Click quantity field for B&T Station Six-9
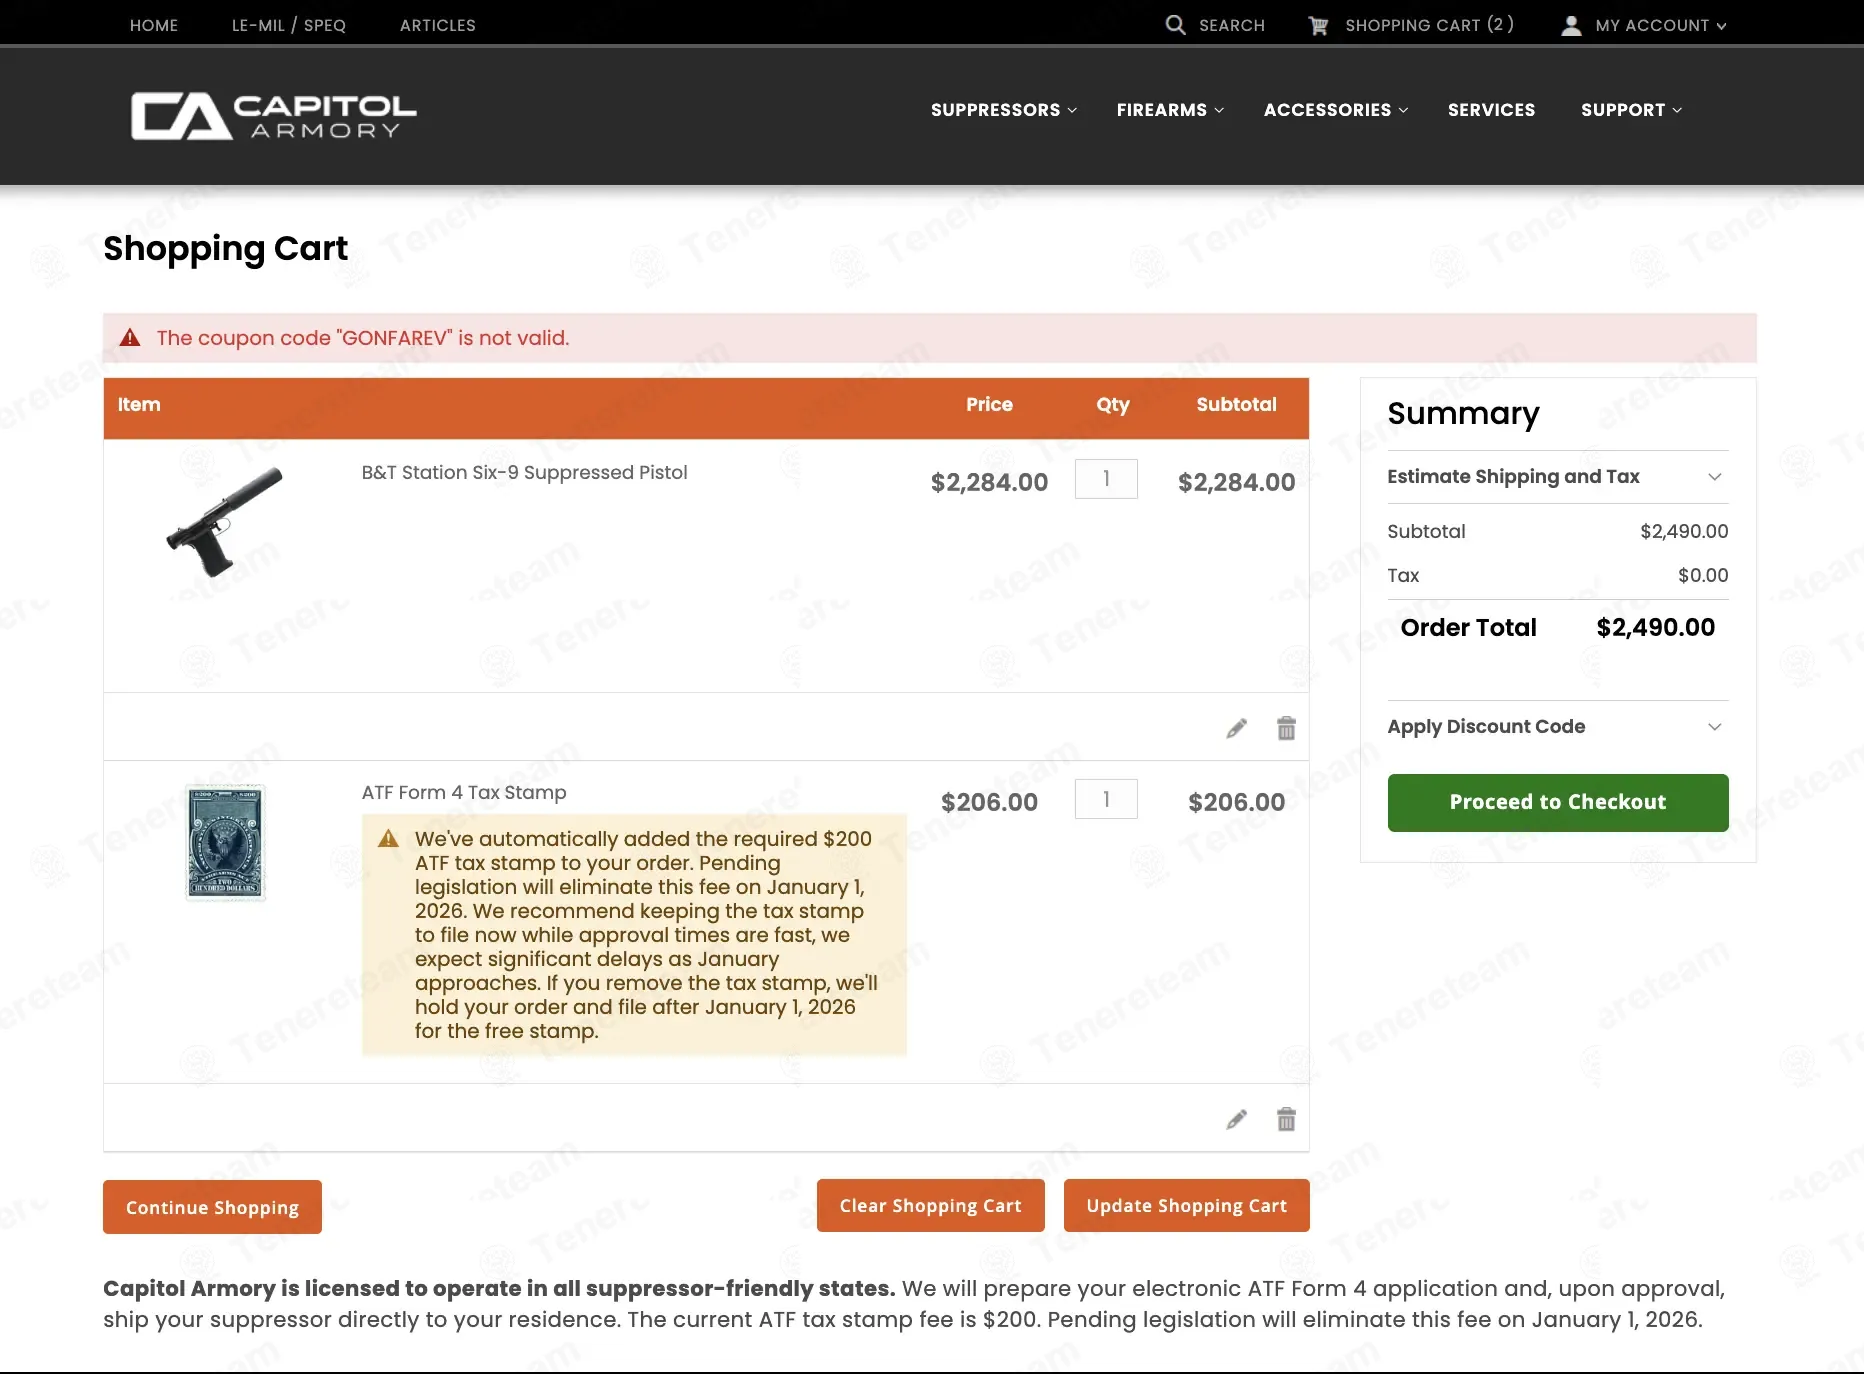The width and height of the screenshot is (1864, 1374). 1105,479
